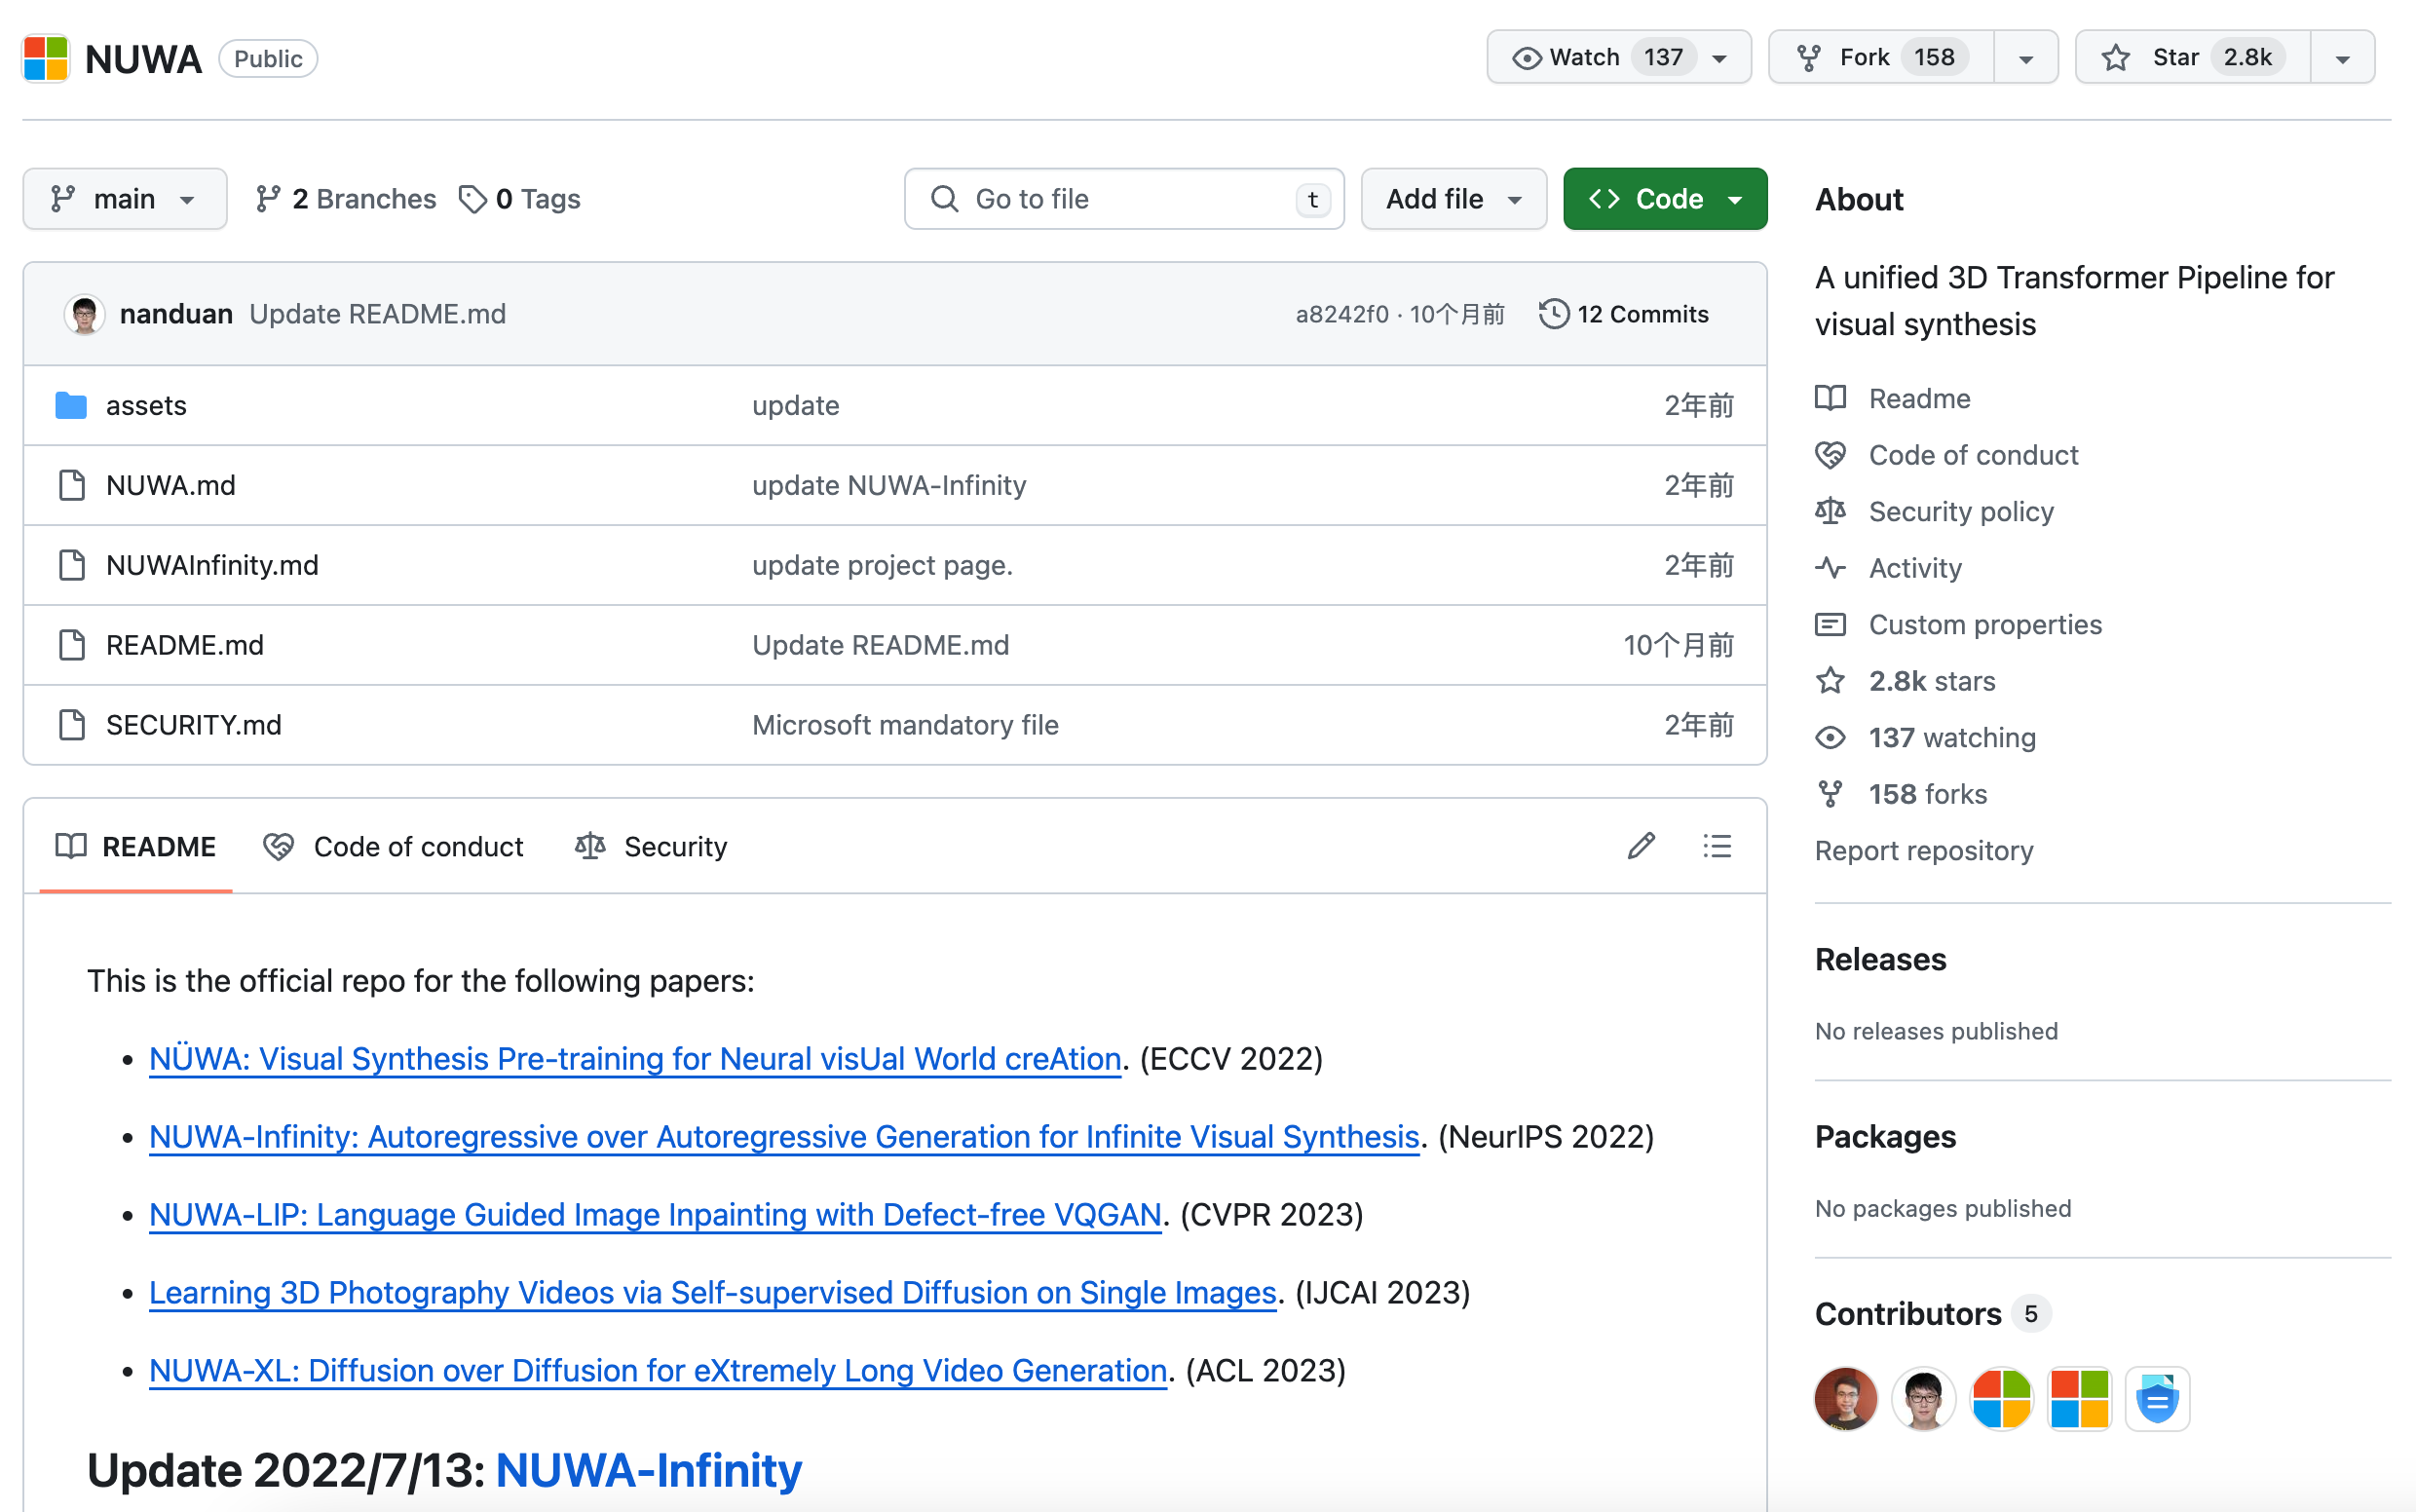The image size is (2416, 1512).
Task: Expand the Watch count dropdown
Action: click(x=1721, y=57)
